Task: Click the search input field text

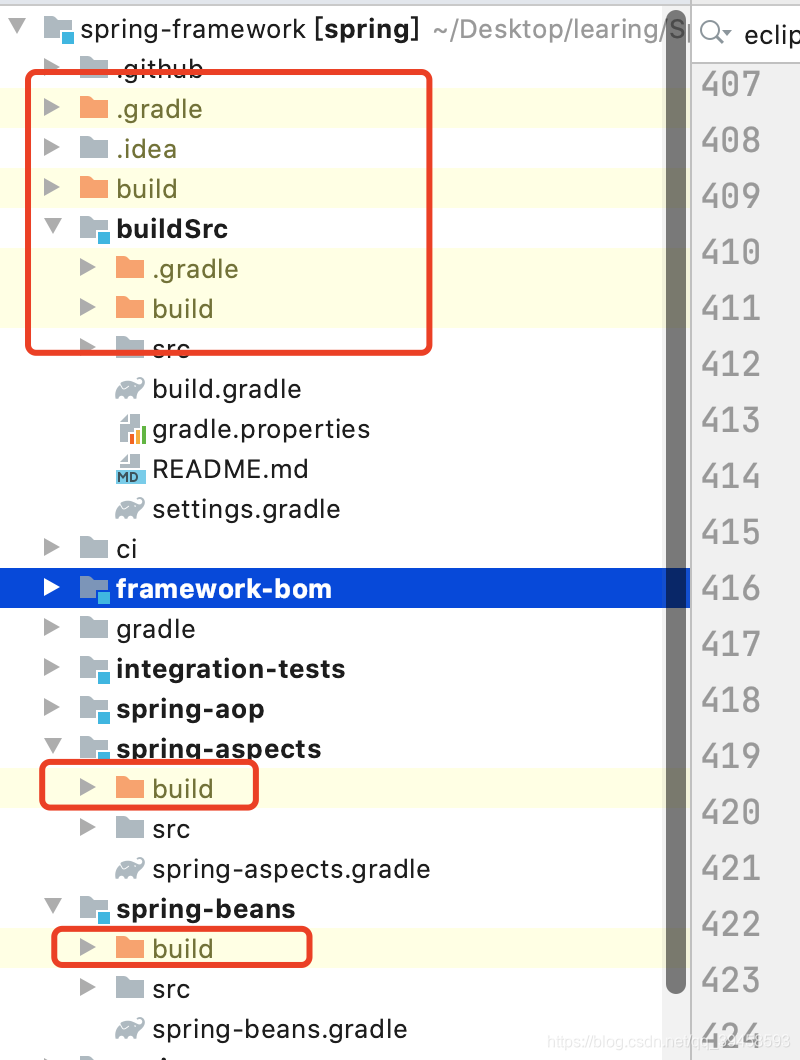Action: [772, 34]
